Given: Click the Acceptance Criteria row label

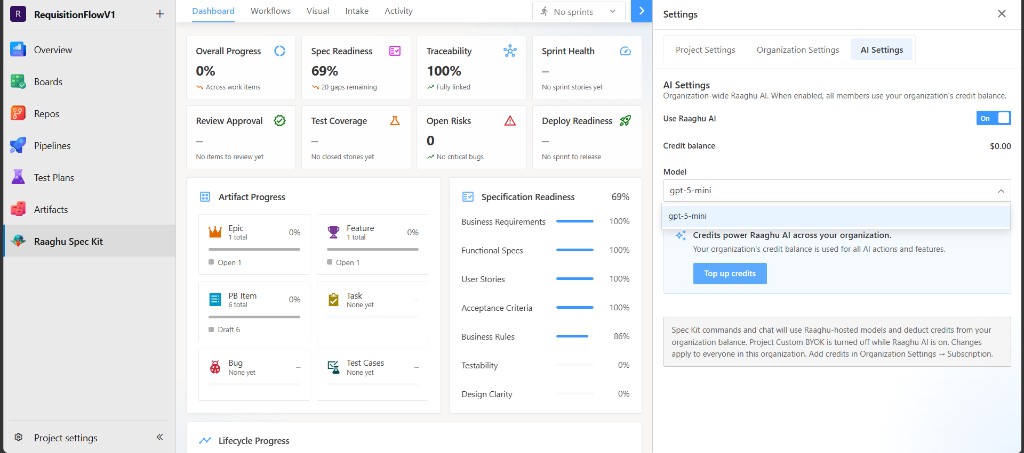Looking at the screenshot, I should click(x=496, y=308).
